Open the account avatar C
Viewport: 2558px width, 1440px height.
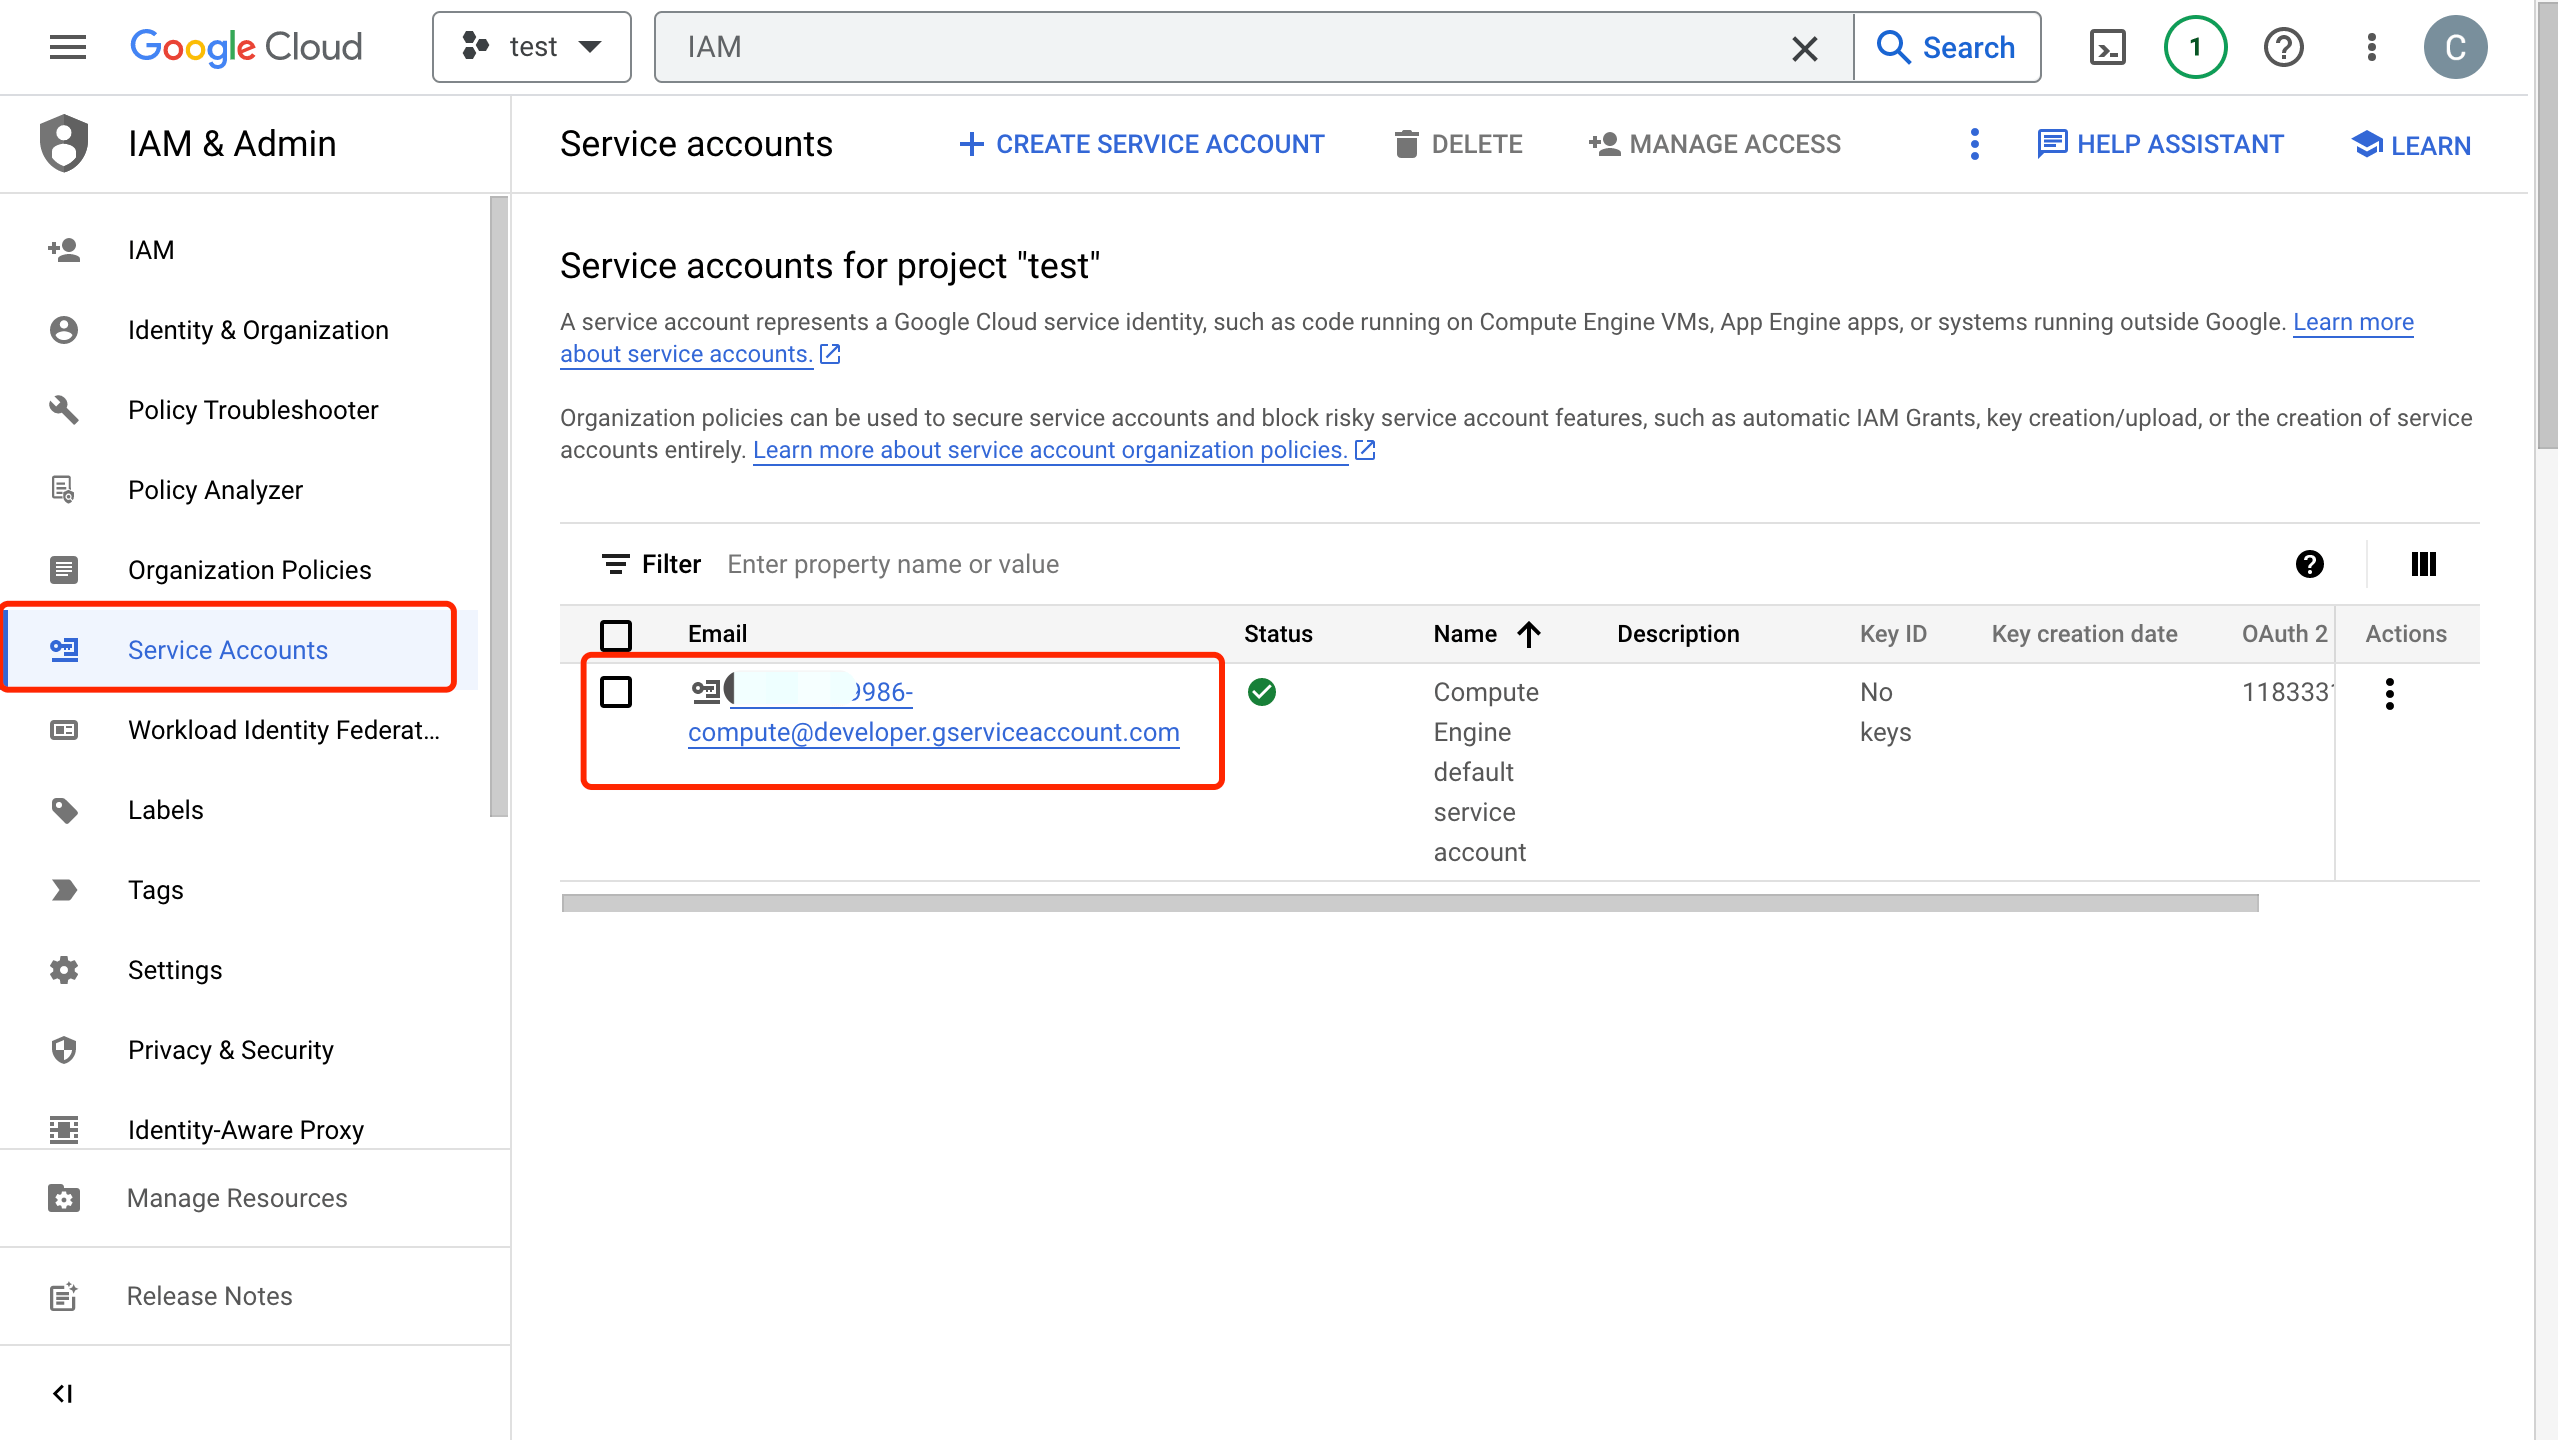[x=2455, y=47]
